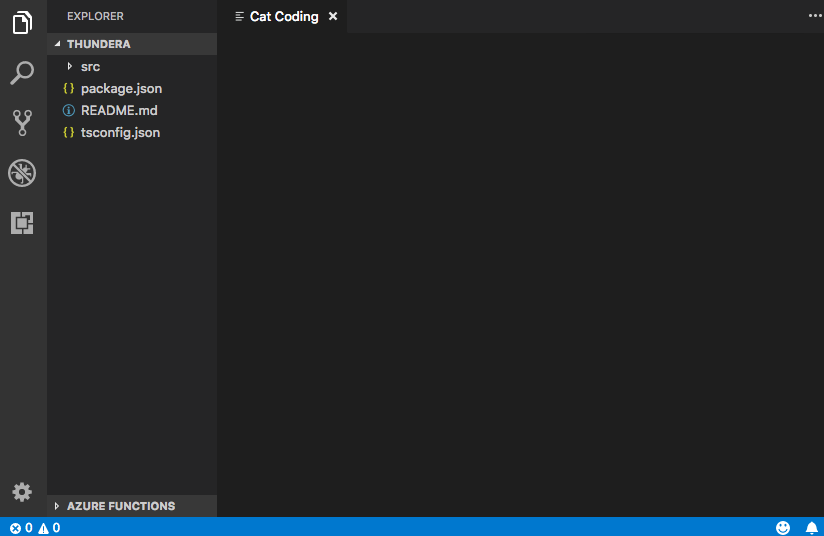The width and height of the screenshot is (824, 536).
Task: Open the Search view icon
Action: click(22, 73)
